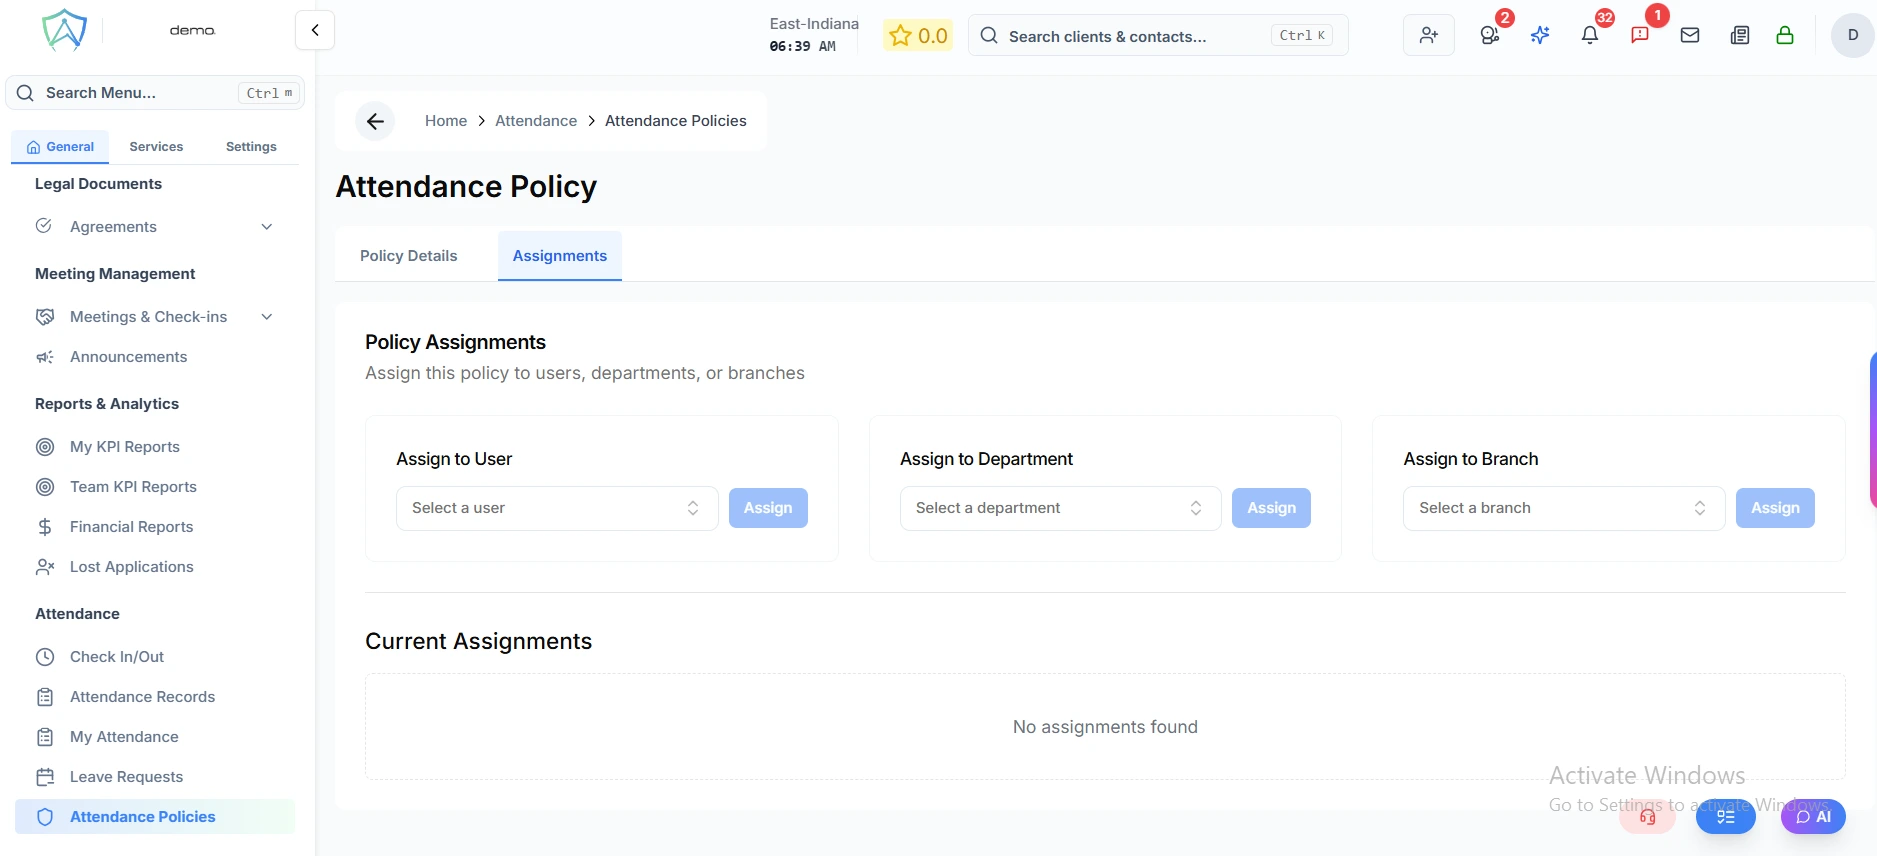
Task: Click the add user icon in the header
Action: 1428,35
